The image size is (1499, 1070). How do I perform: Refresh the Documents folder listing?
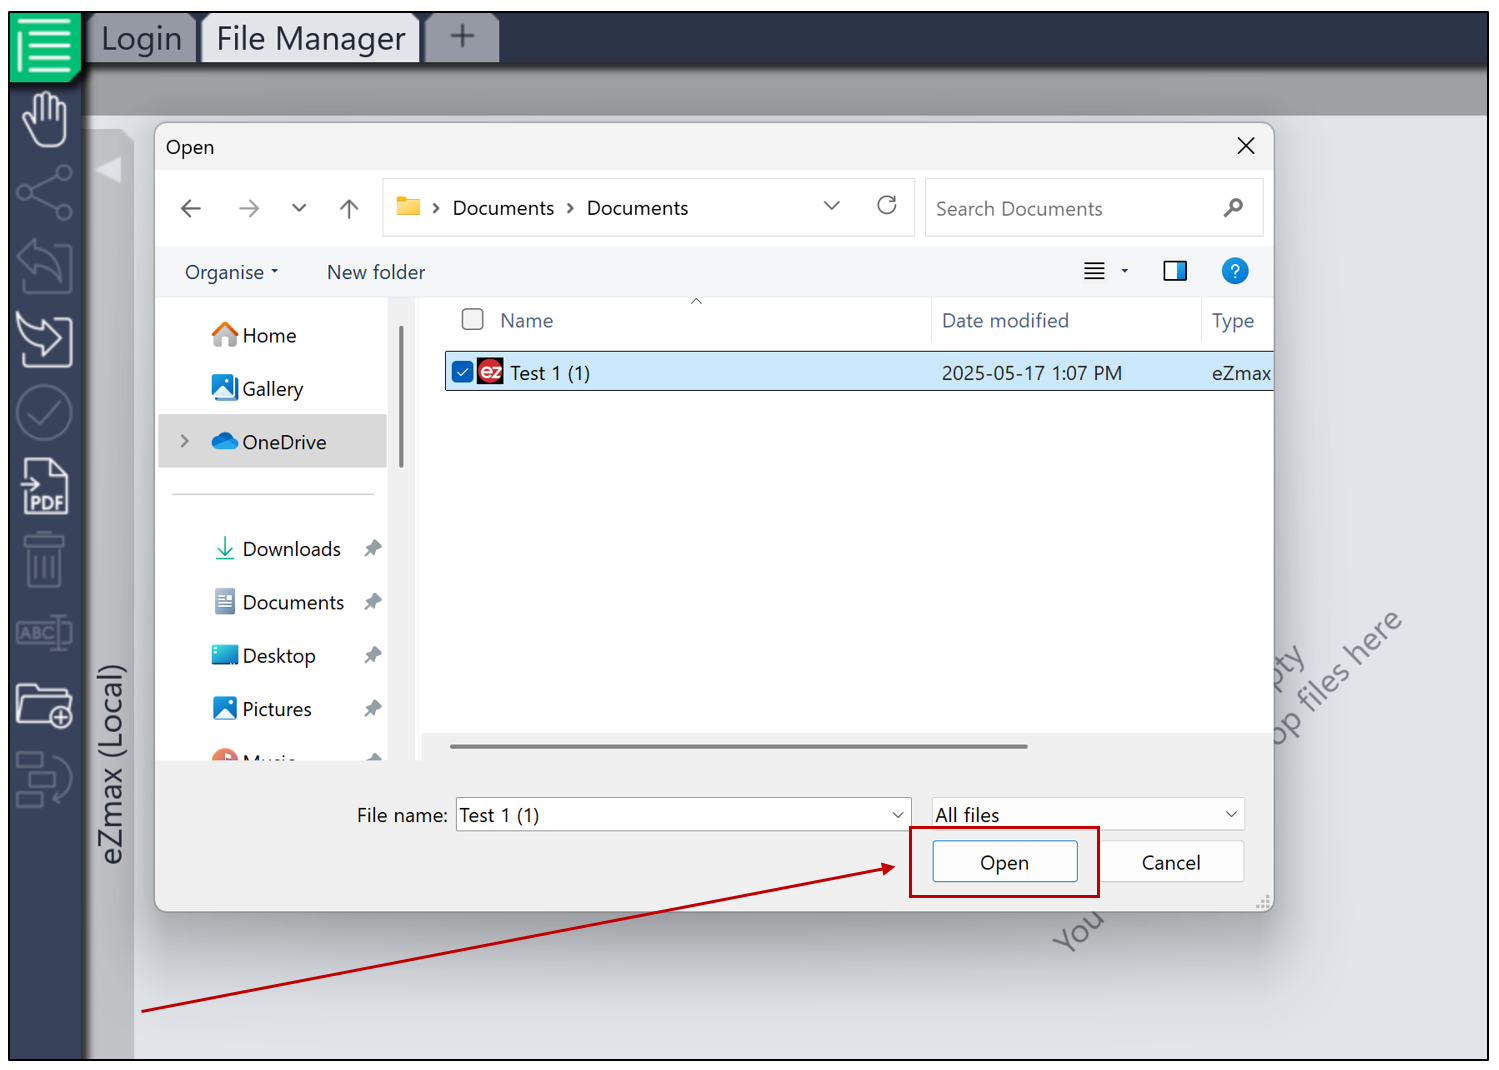887,206
